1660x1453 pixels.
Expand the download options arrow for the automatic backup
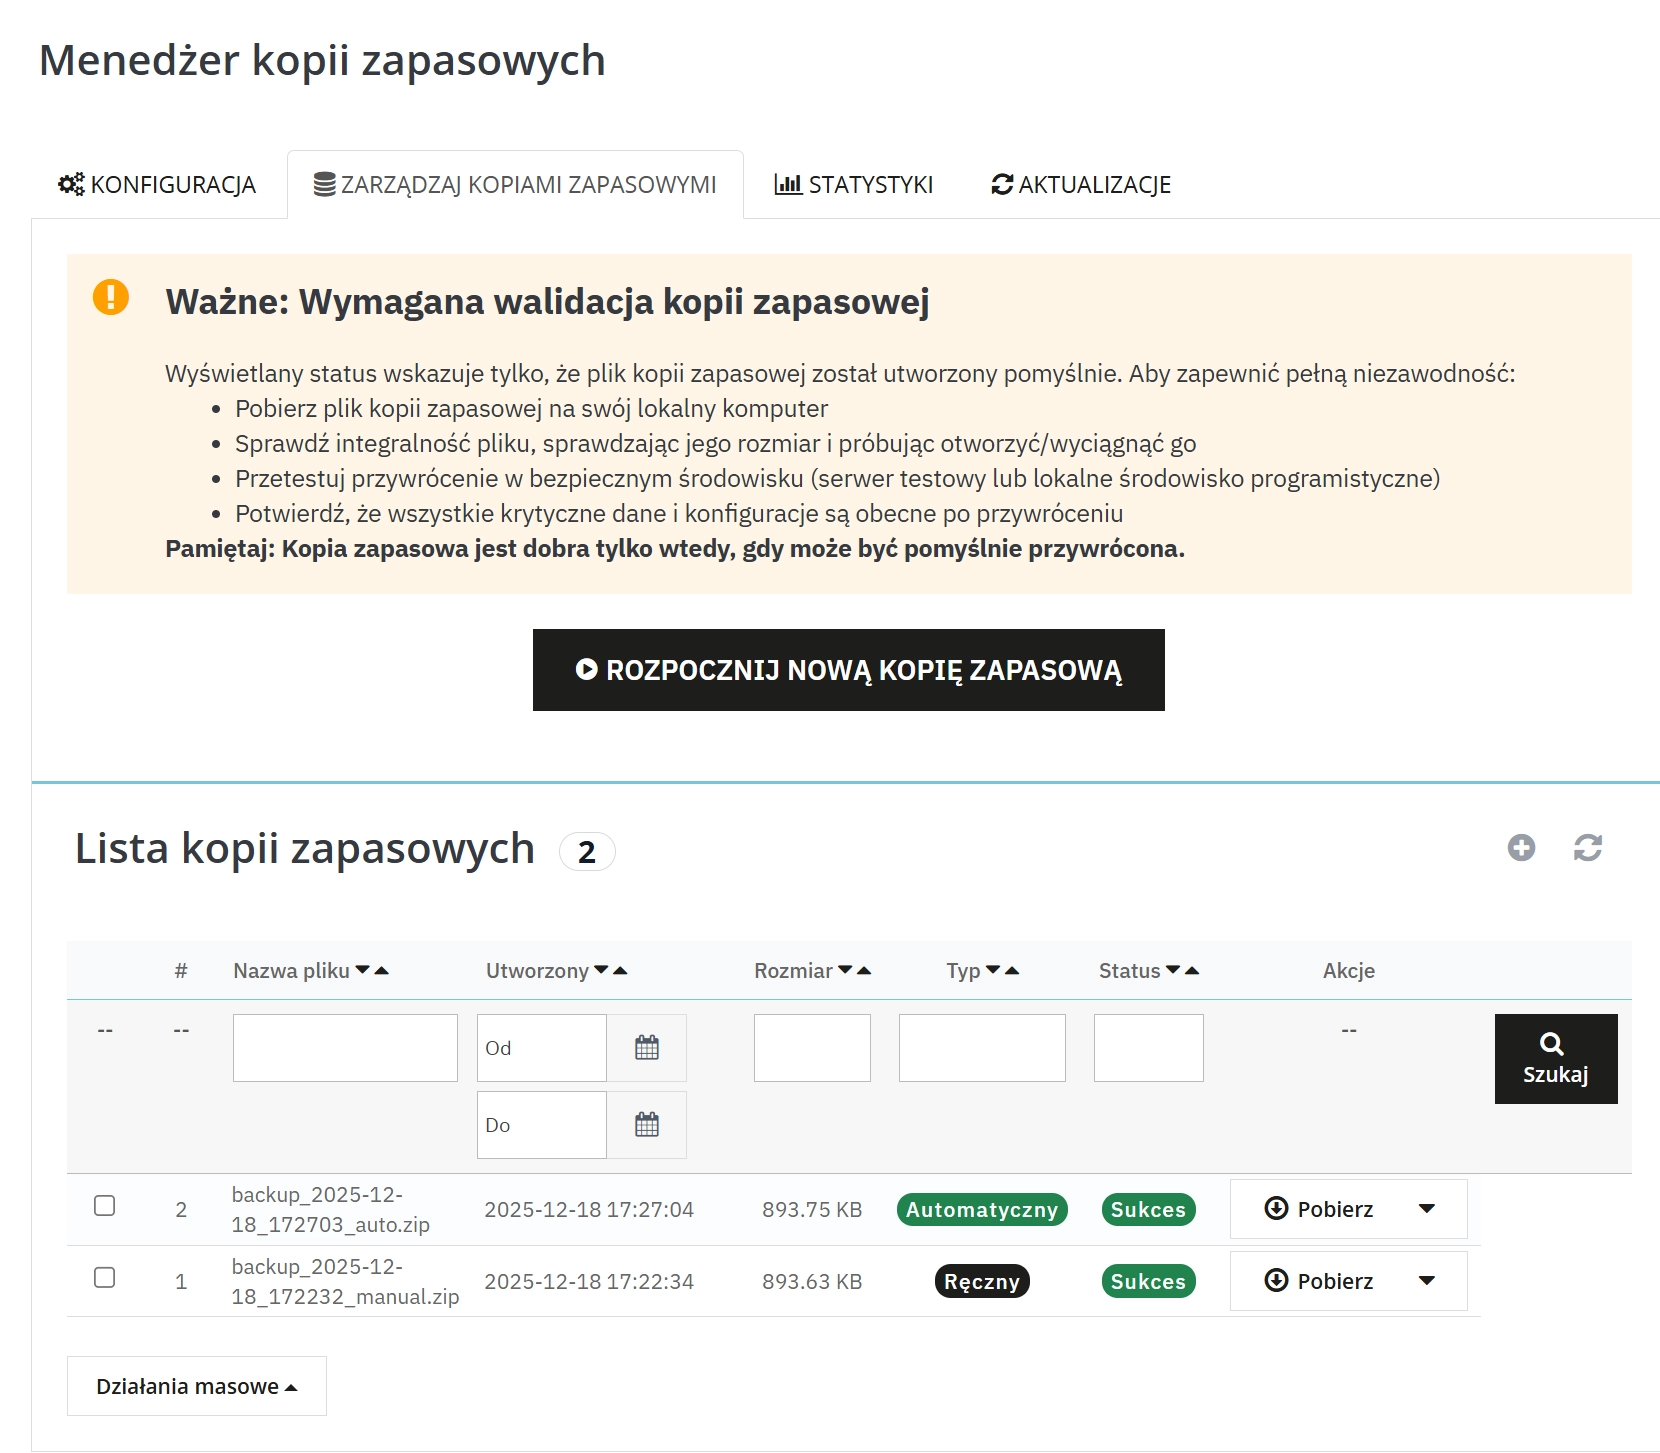point(1428,1209)
